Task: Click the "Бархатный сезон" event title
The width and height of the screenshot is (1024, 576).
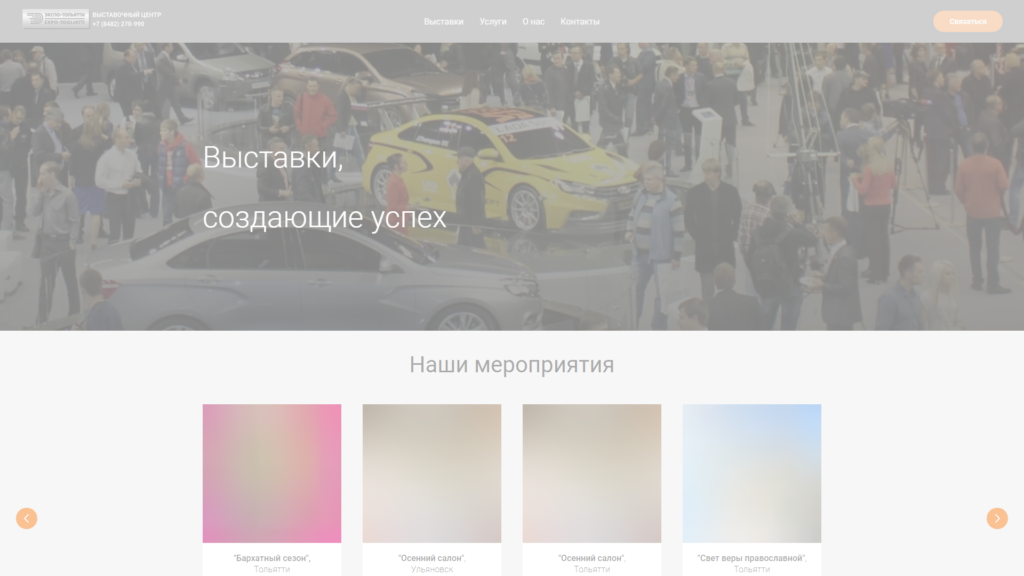Action: coord(272,558)
